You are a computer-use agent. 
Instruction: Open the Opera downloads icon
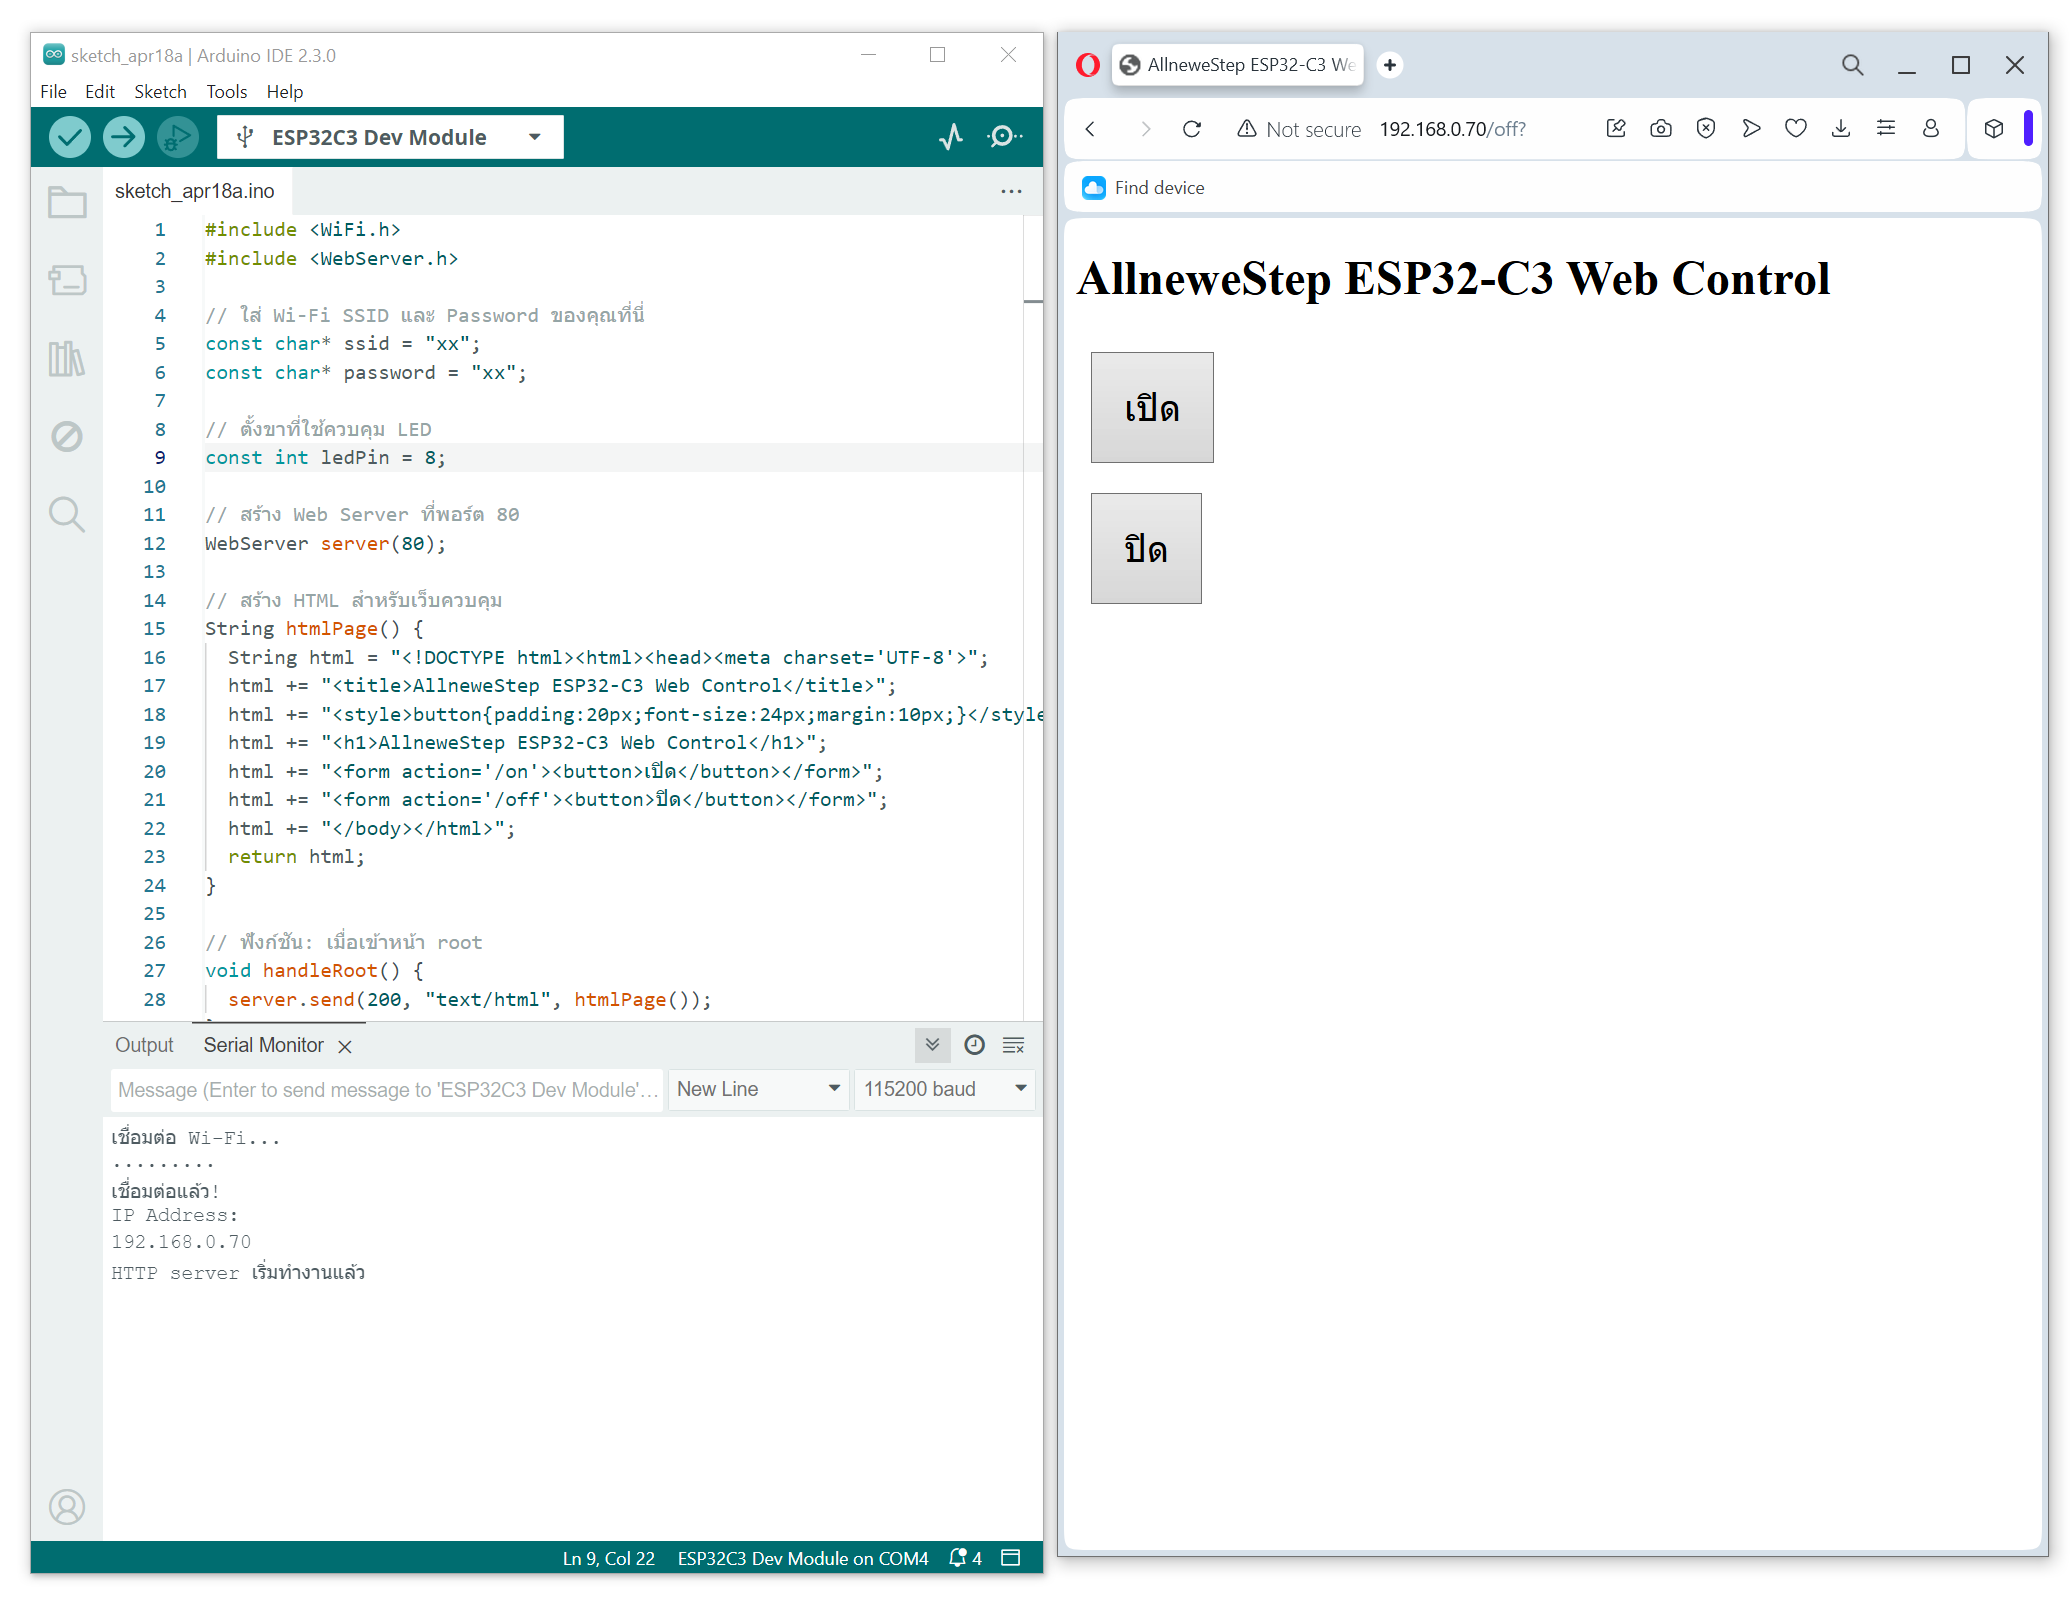click(x=1841, y=128)
